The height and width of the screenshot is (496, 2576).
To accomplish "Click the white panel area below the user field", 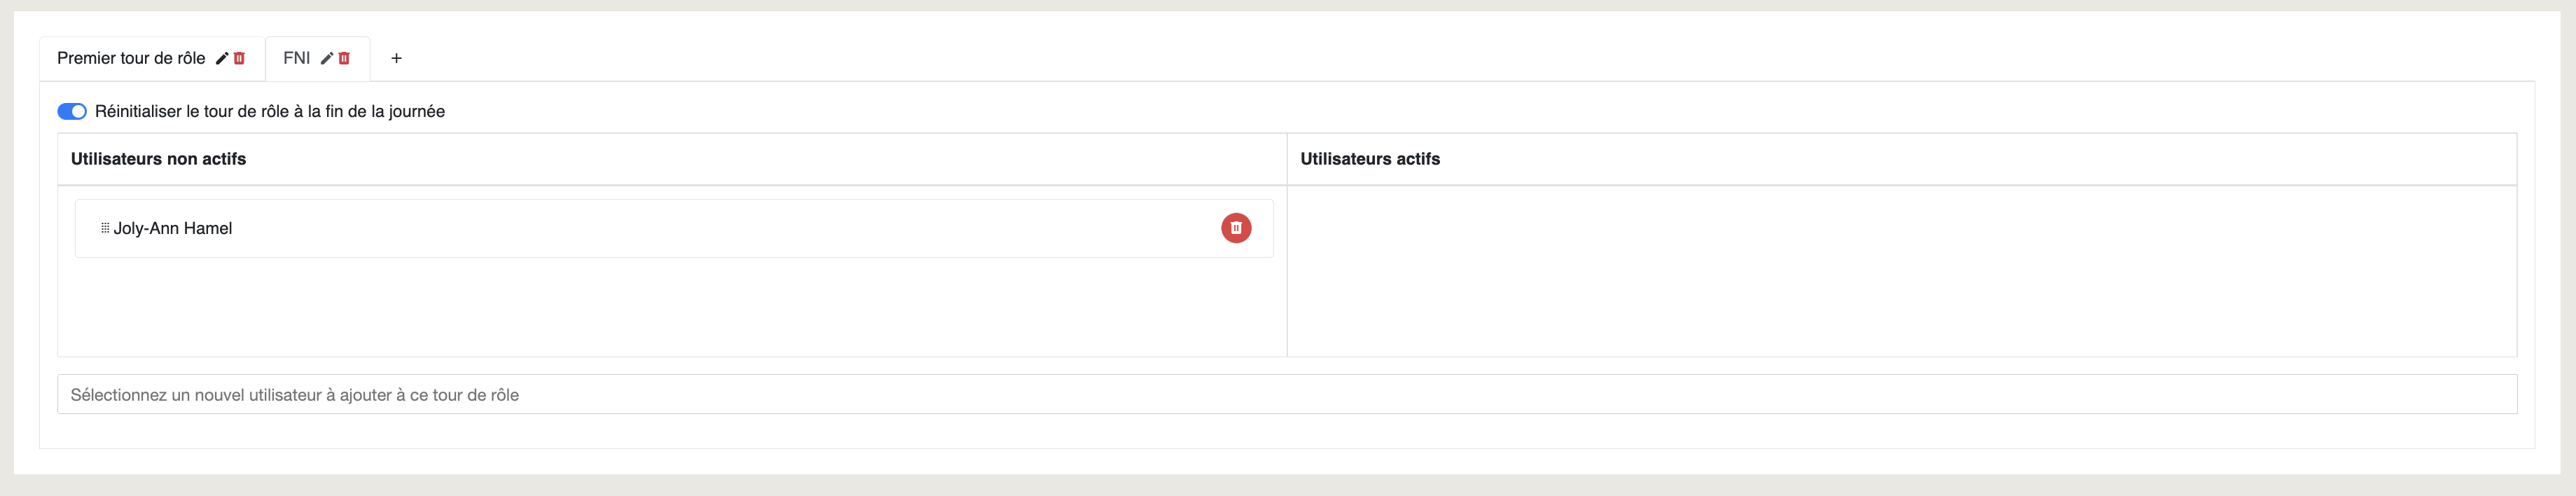I will 1287,431.
